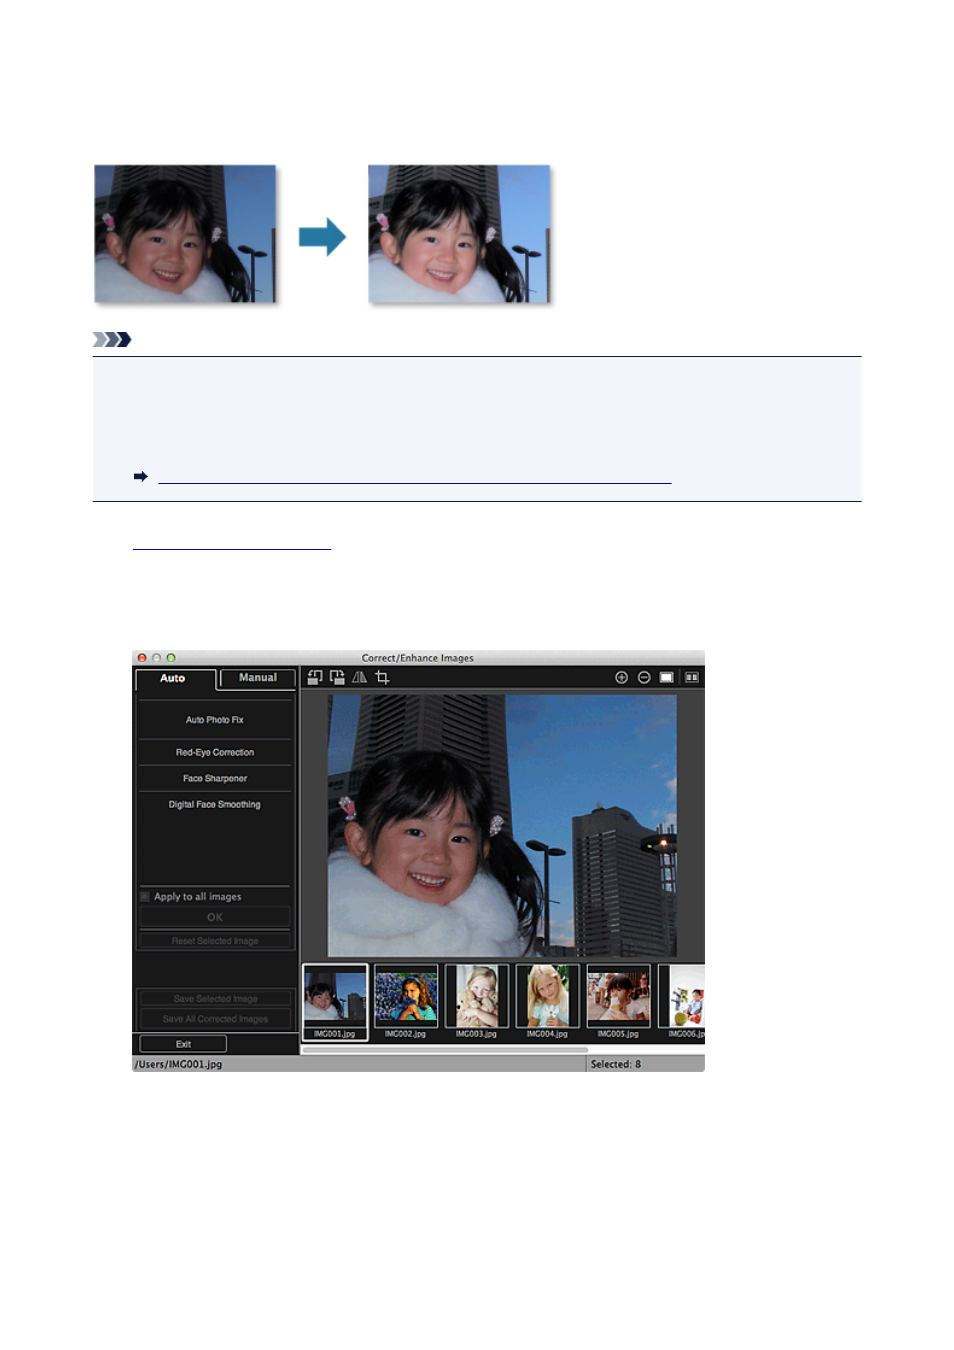This screenshot has height=1350, width=954.
Task: Click the /Users/IMG001.jpg path in status bar
Action: tap(179, 1064)
